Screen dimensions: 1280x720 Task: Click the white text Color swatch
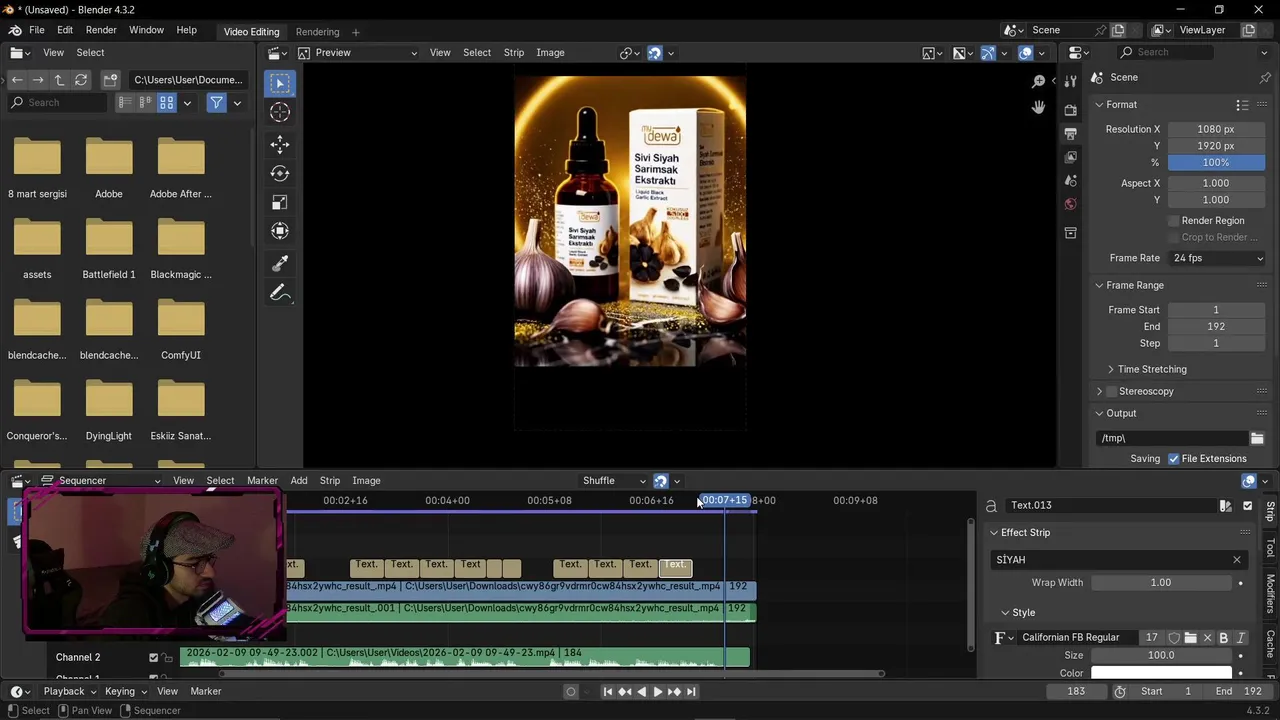(x=1161, y=673)
